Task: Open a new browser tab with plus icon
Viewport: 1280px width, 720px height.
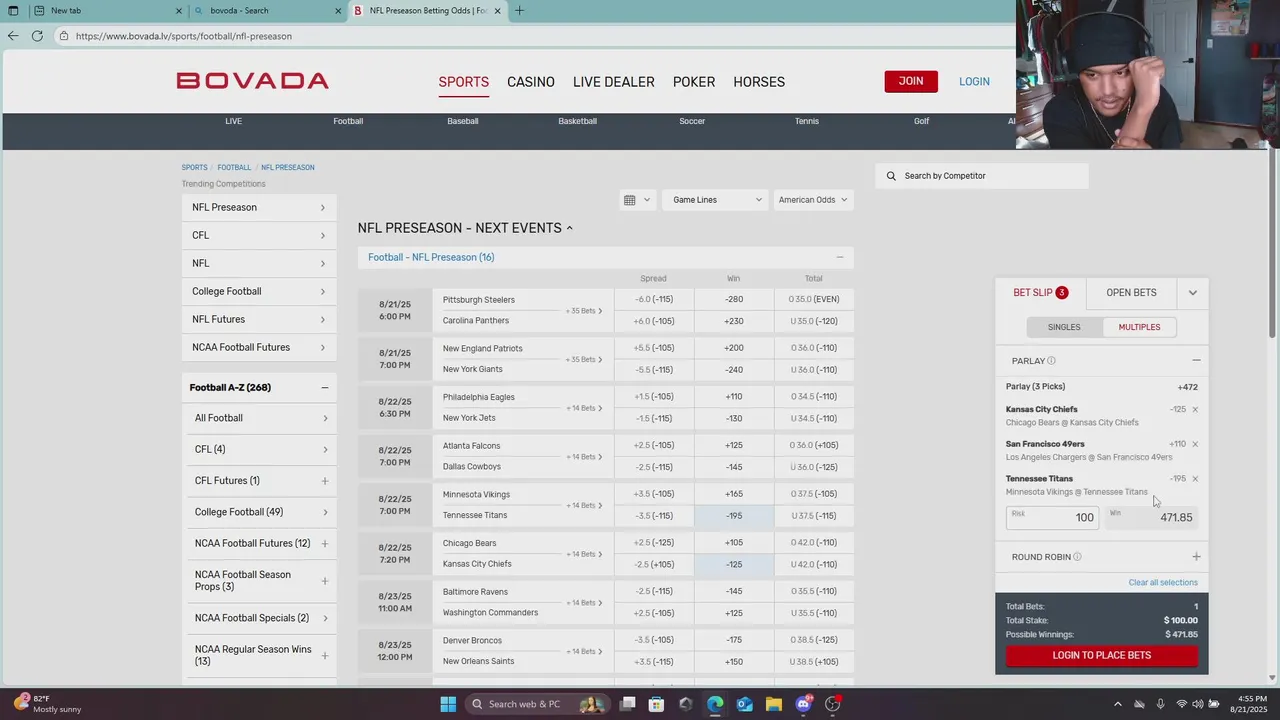Action: pyautogui.click(x=519, y=11)
